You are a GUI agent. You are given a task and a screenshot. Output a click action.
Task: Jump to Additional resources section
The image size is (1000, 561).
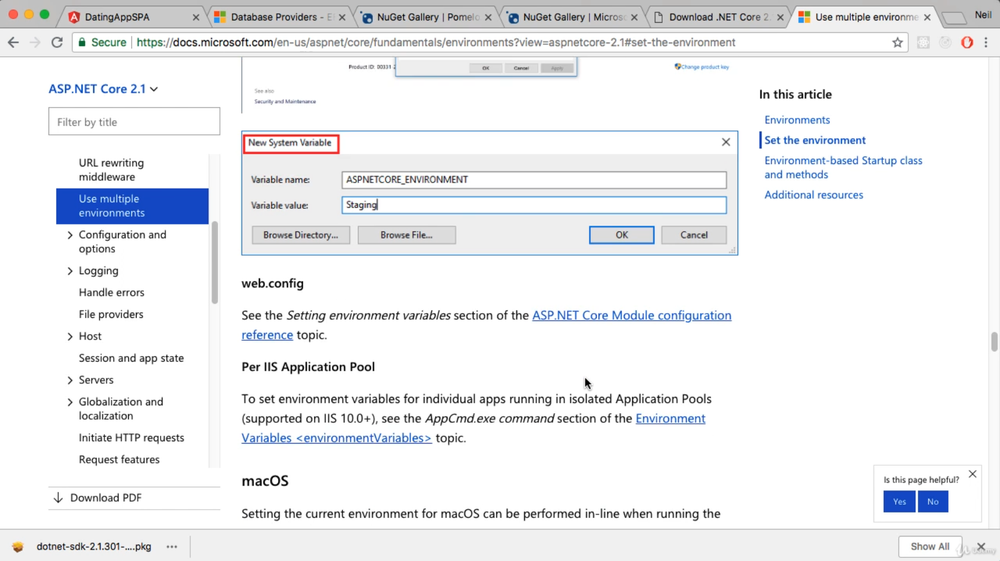813,195
